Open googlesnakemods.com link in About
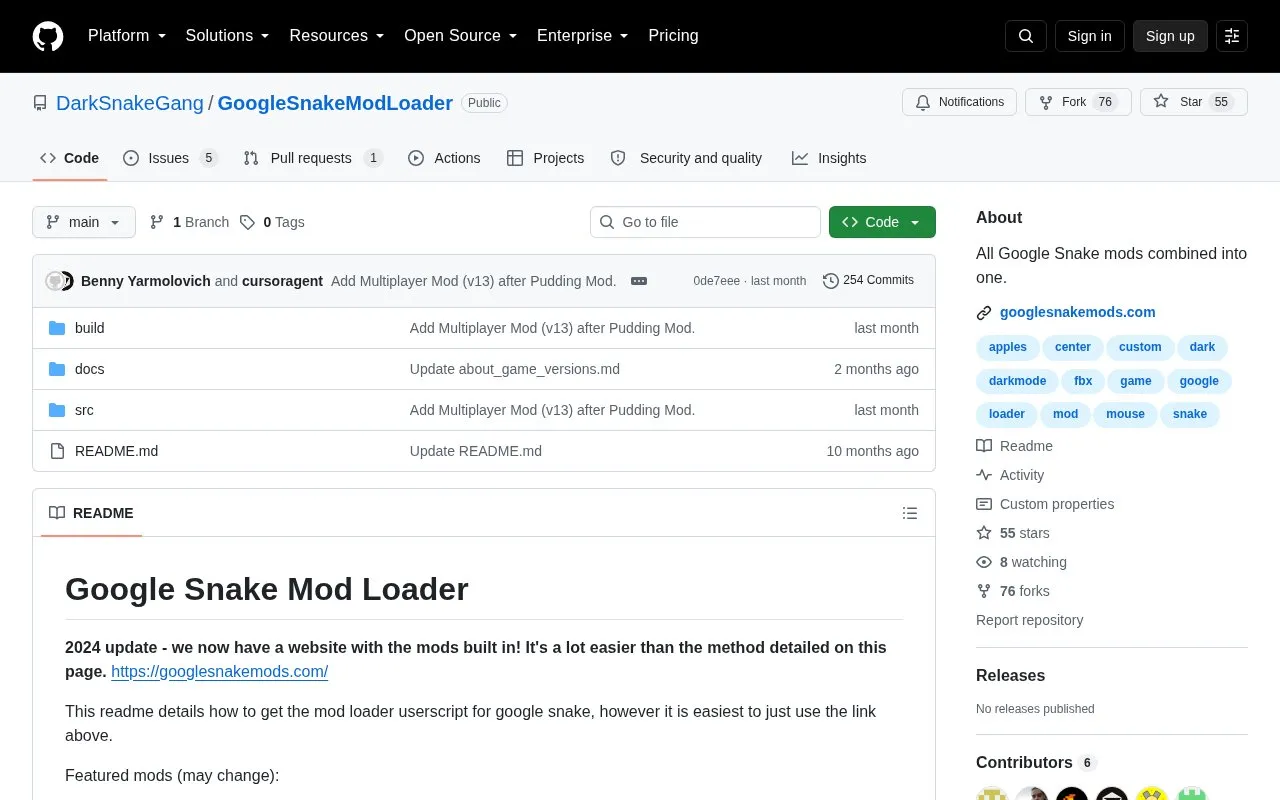 tap(1077, 312)
